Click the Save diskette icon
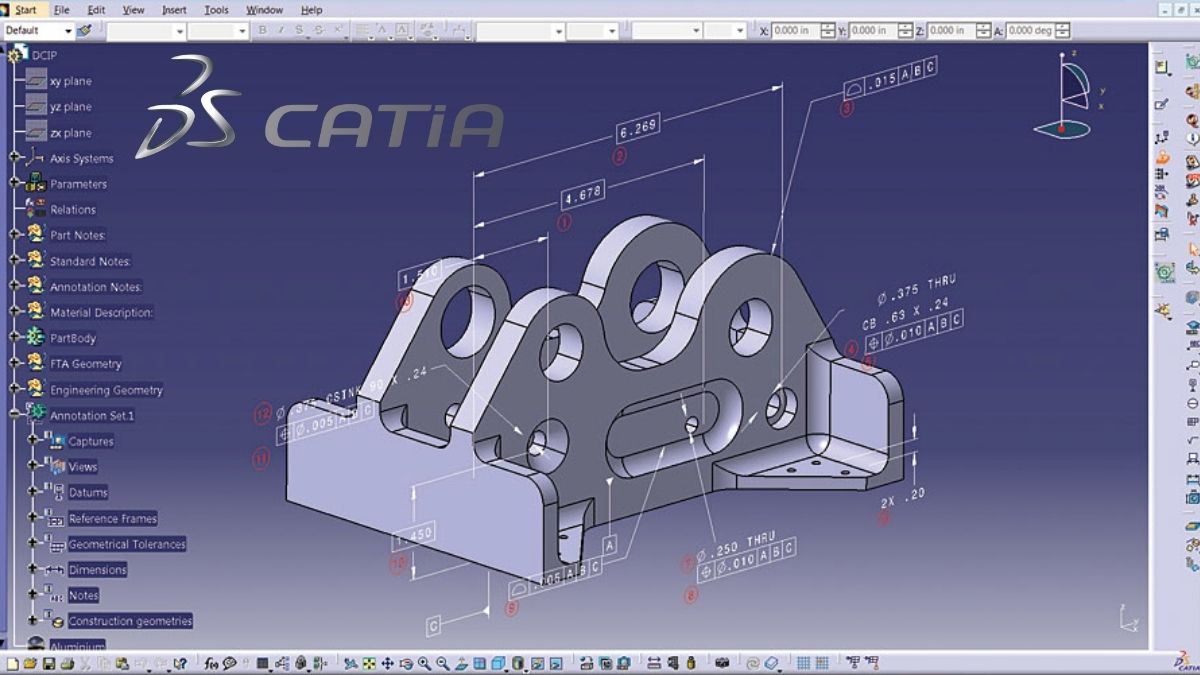This screenshot has width=1200, height=675. pos(49,663)
